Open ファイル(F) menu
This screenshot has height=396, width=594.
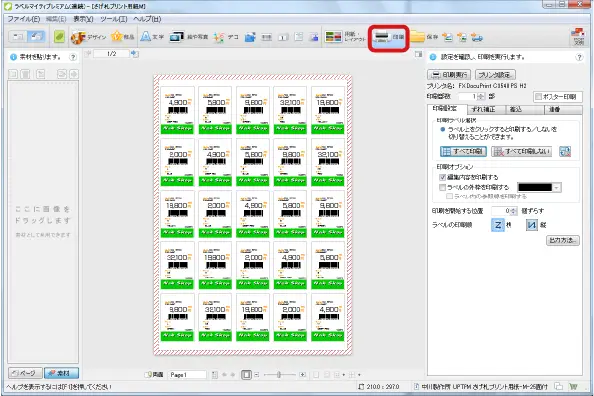pos(23,19)
